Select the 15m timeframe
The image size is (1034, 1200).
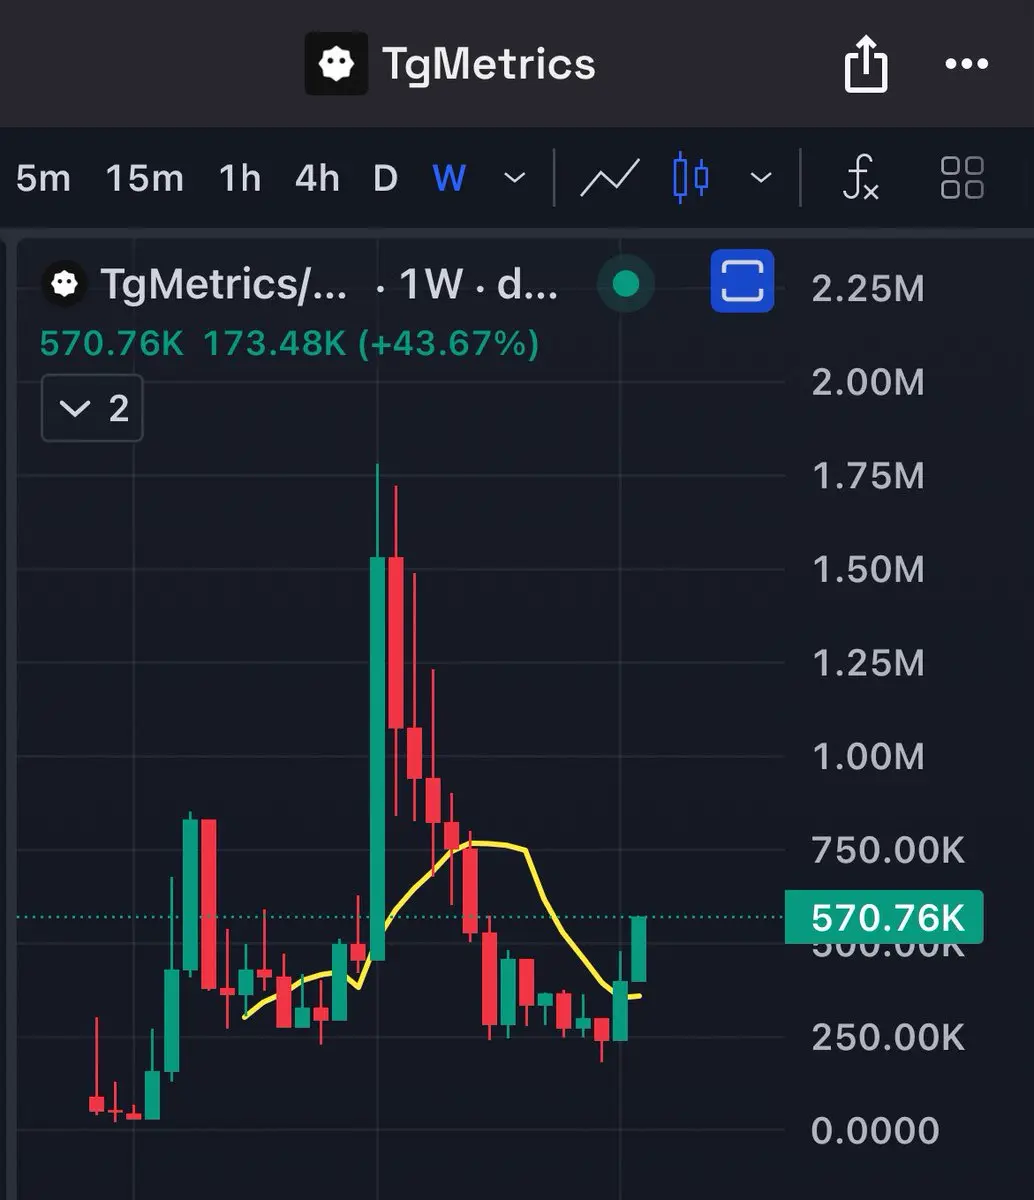point(144,179)
